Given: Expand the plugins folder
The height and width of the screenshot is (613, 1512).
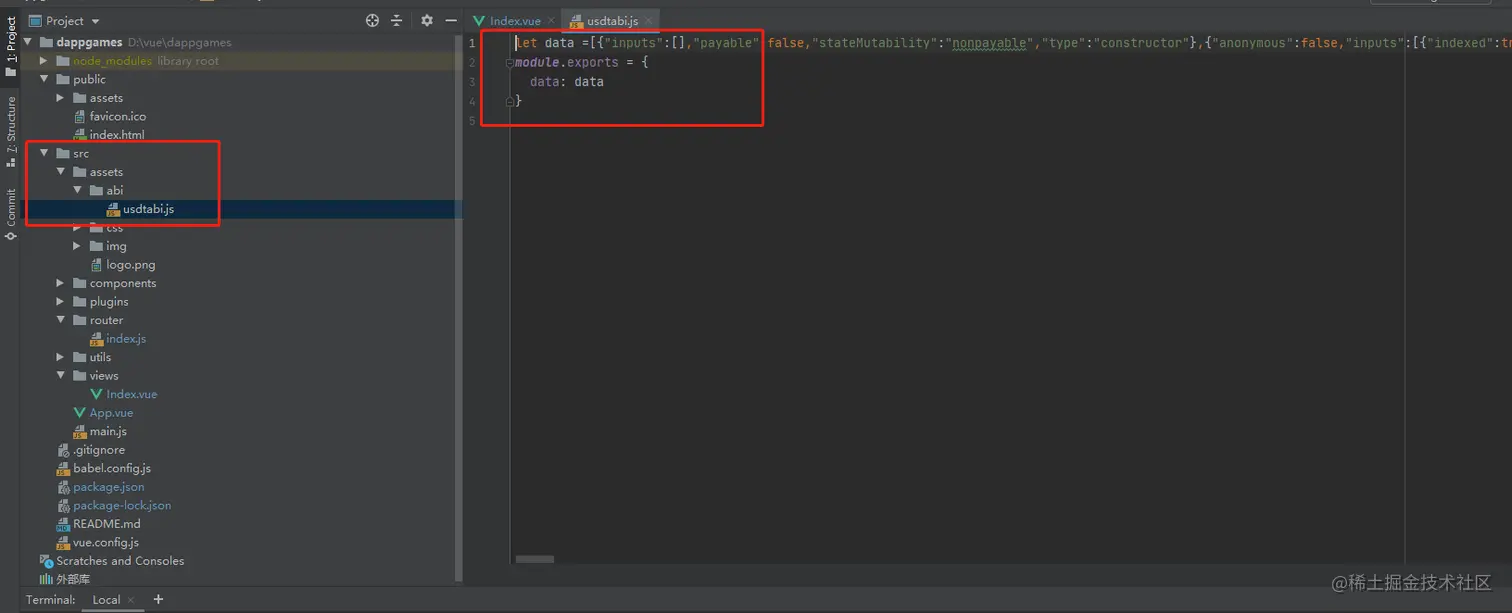Looking at the screenshot, I should tap(61, 302).
